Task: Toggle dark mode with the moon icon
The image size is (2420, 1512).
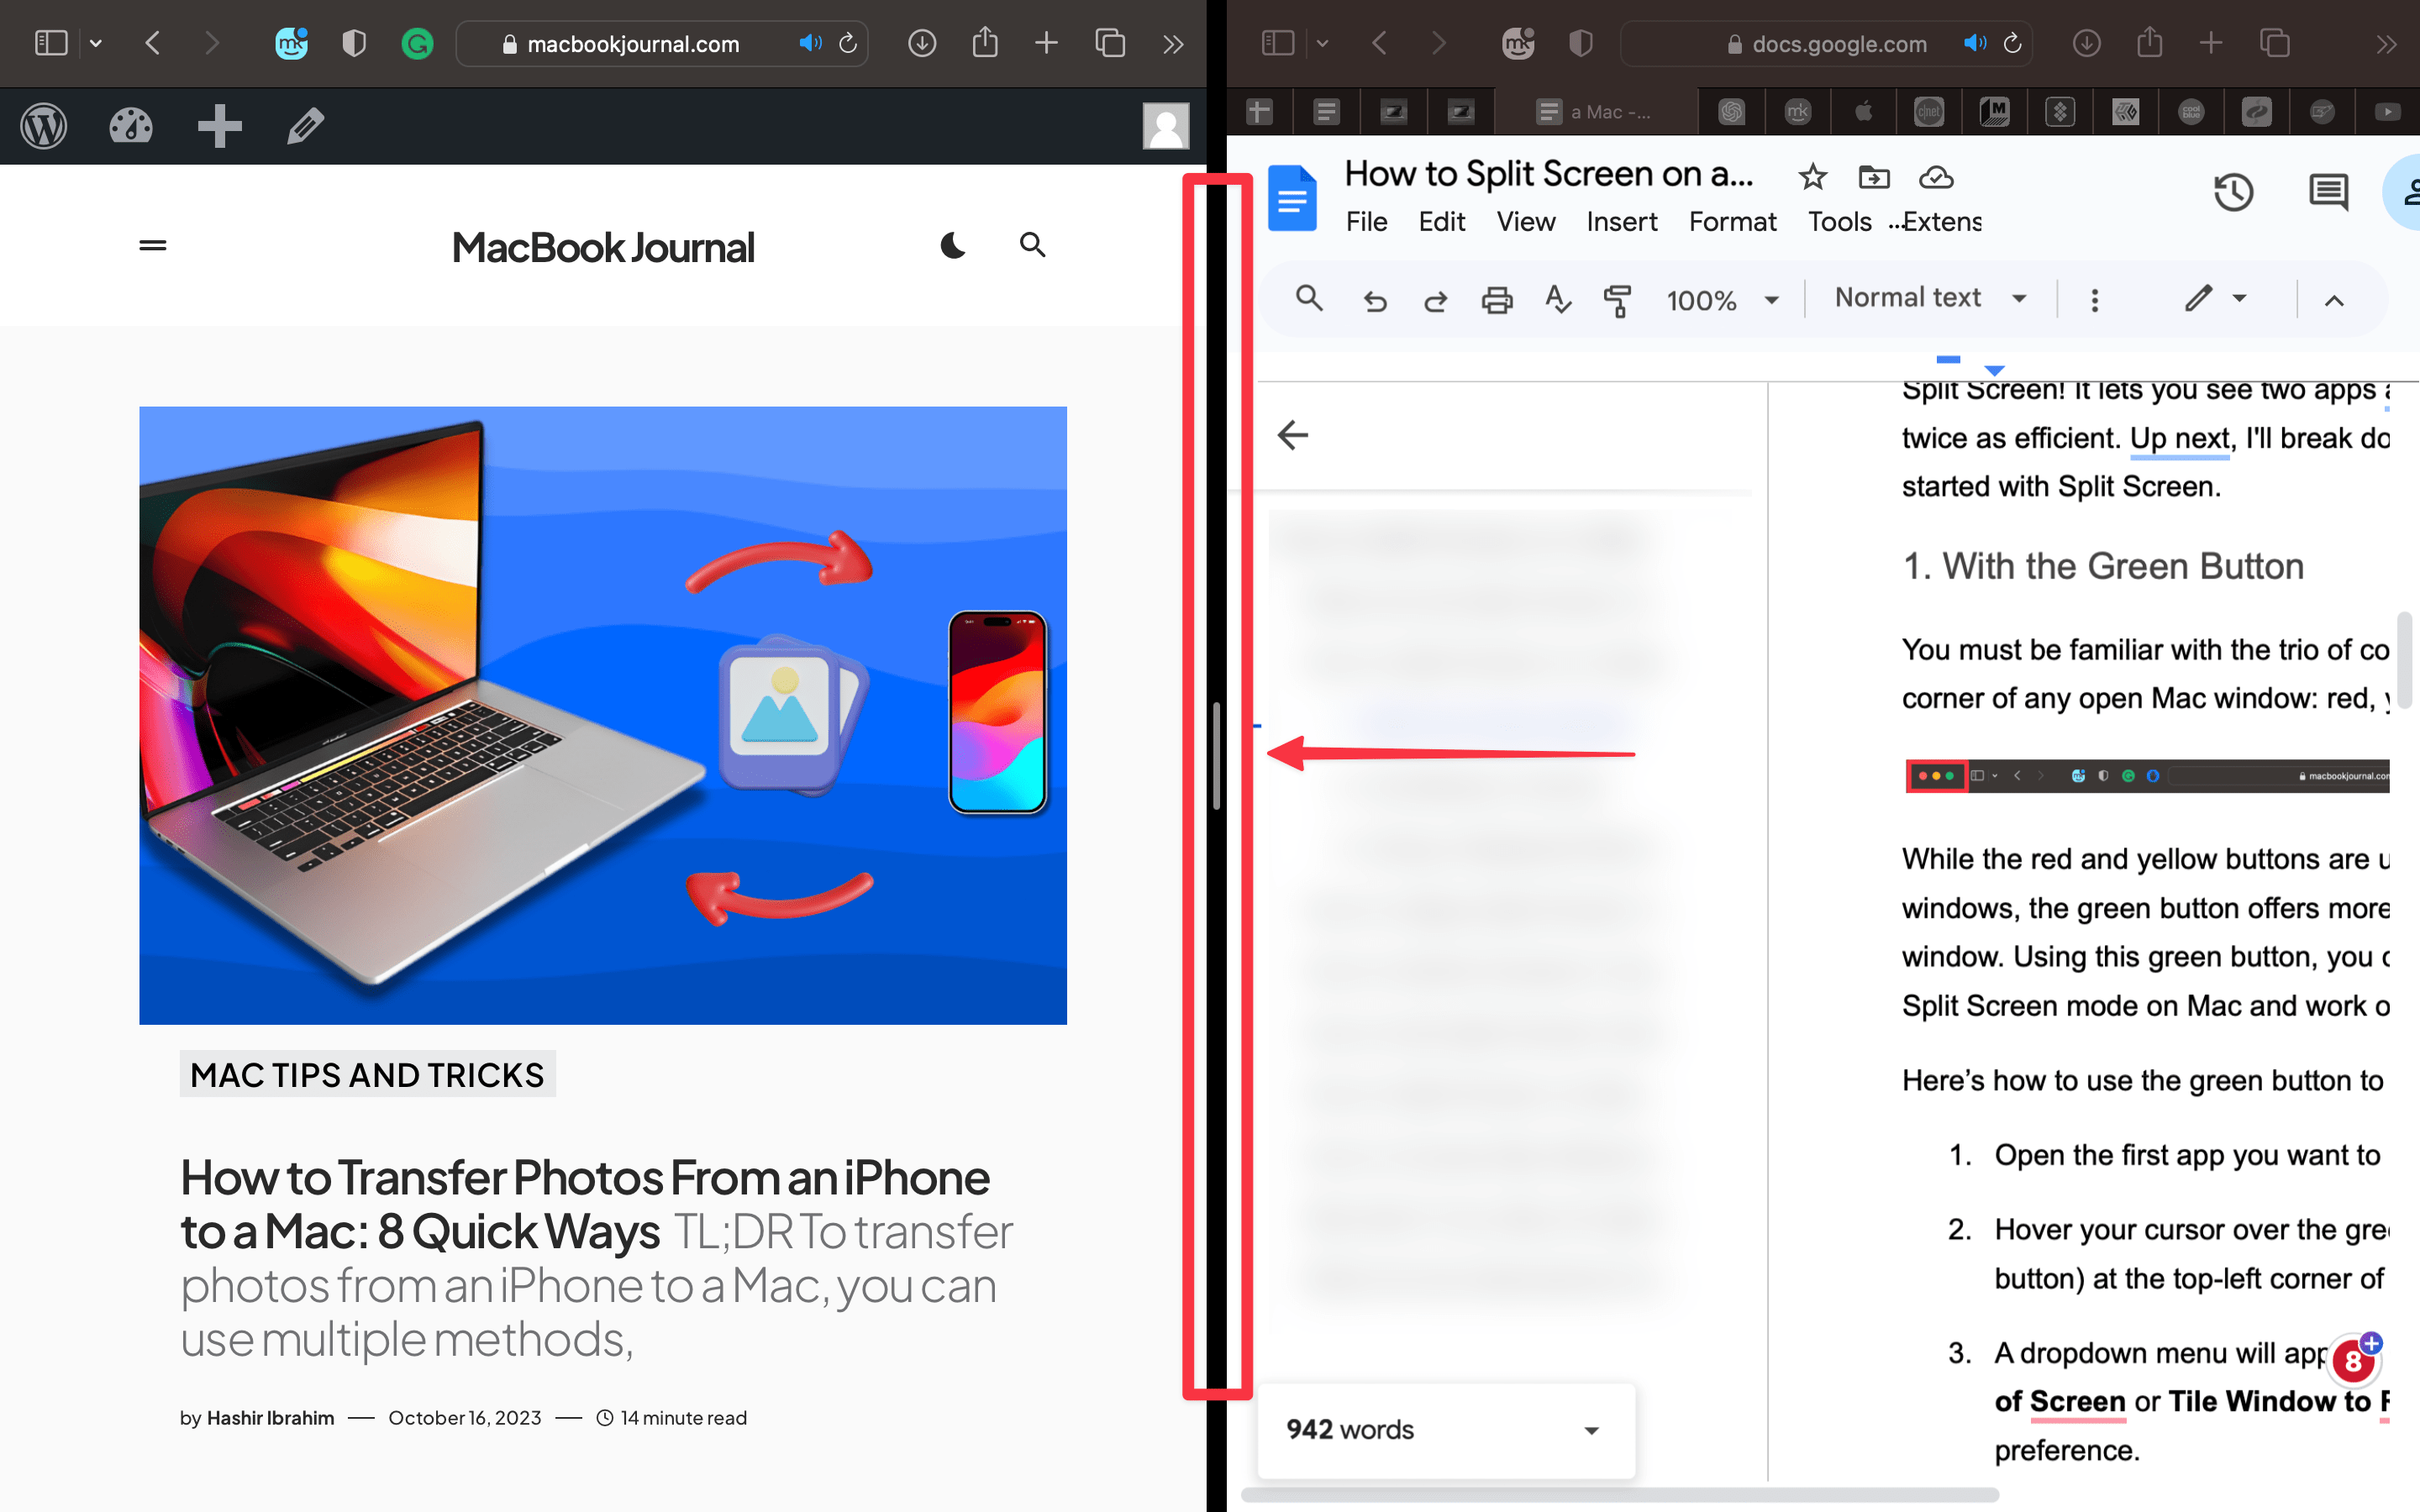Action: [x=952, y=245]
